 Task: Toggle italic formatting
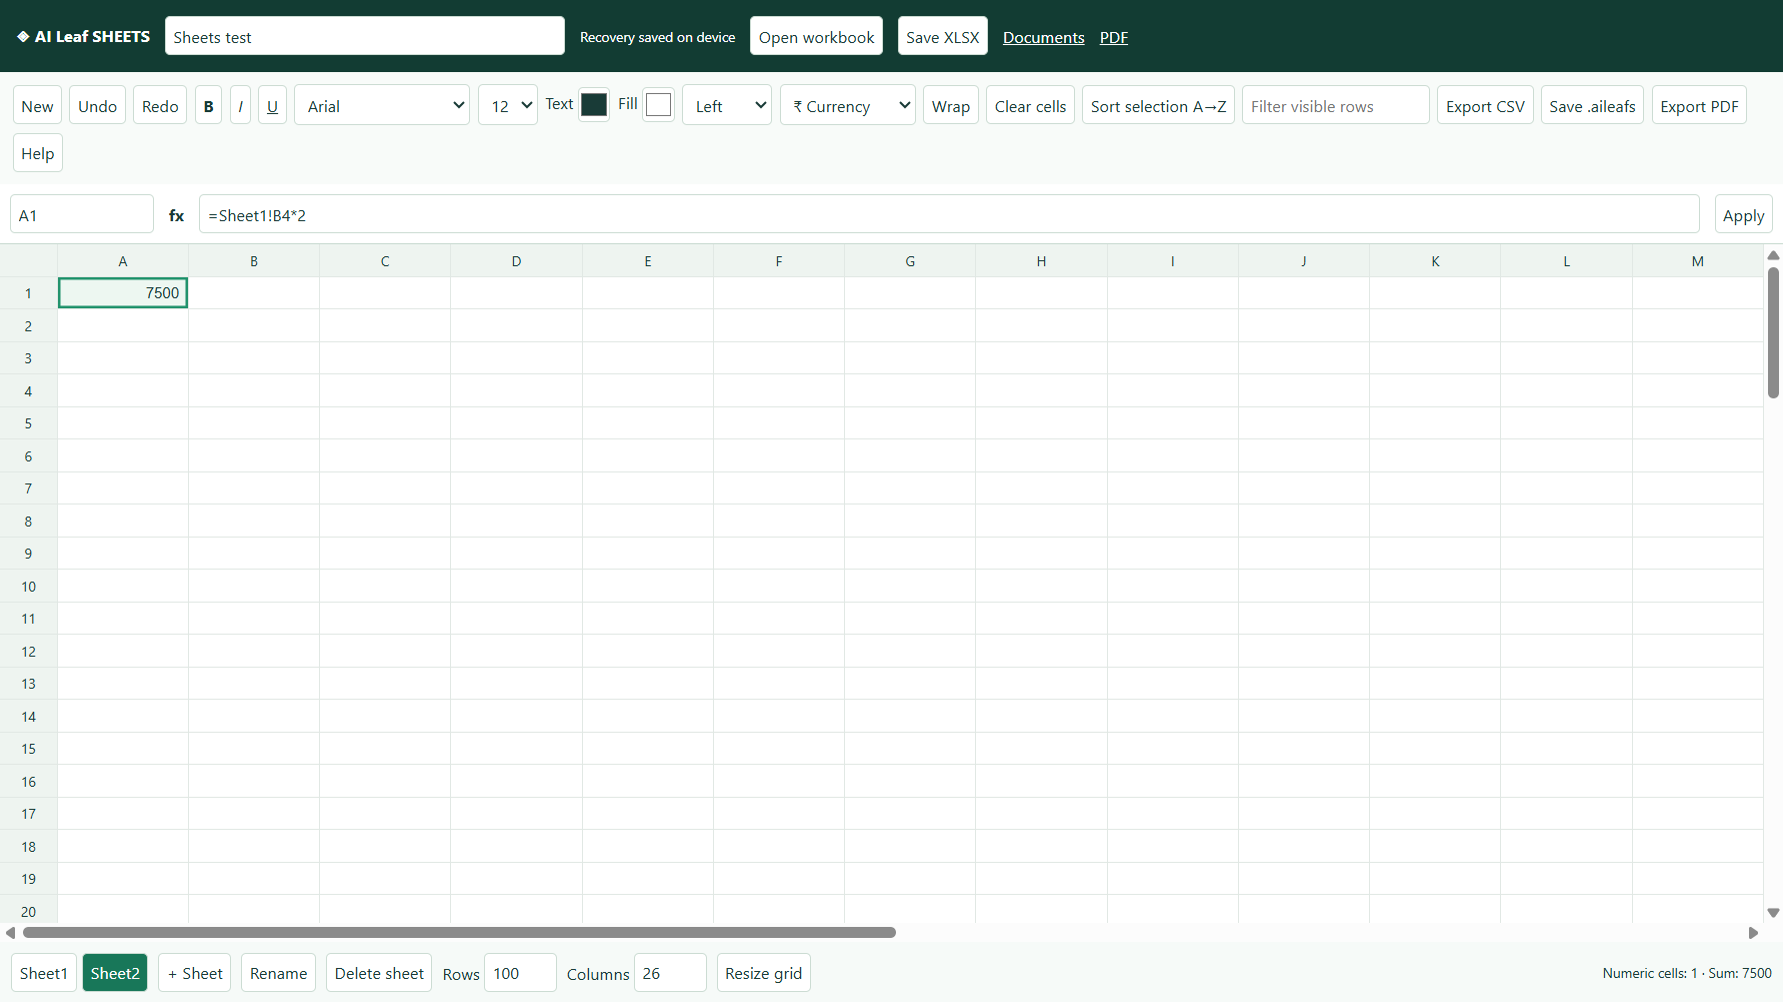click(240, 105)
